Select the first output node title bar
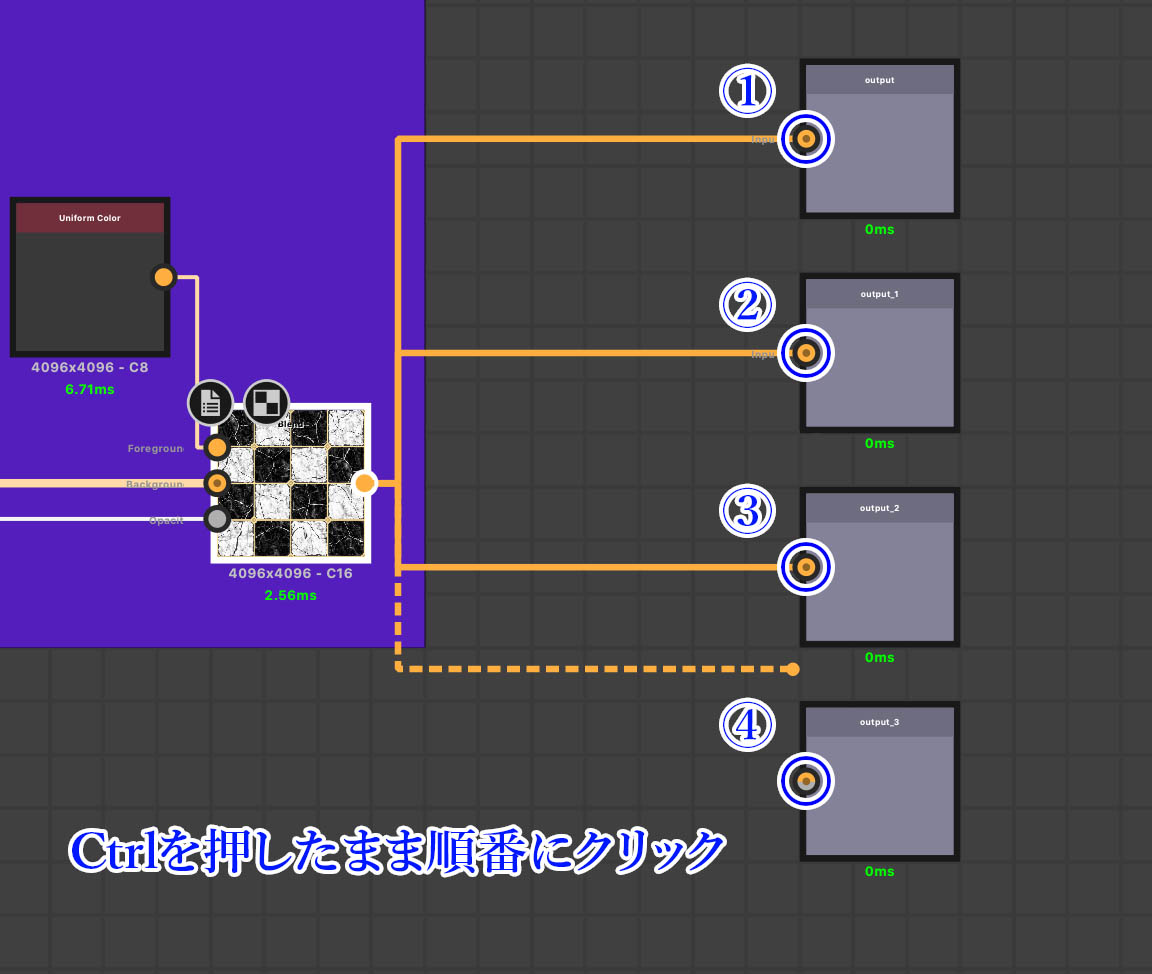The width and height of the screenshot is (1152, 974). point(880,80)
